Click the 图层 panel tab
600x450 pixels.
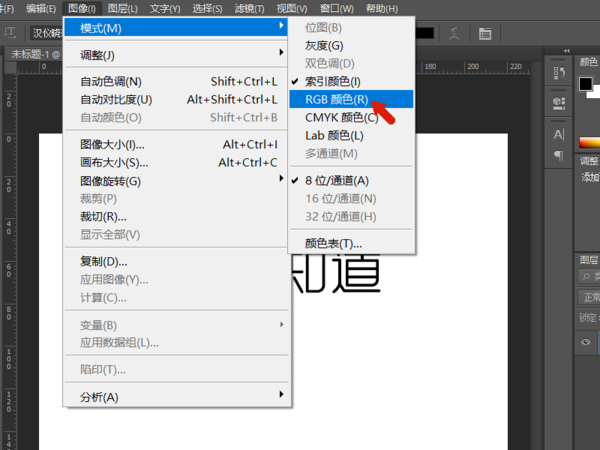click(x=589, y=260)
